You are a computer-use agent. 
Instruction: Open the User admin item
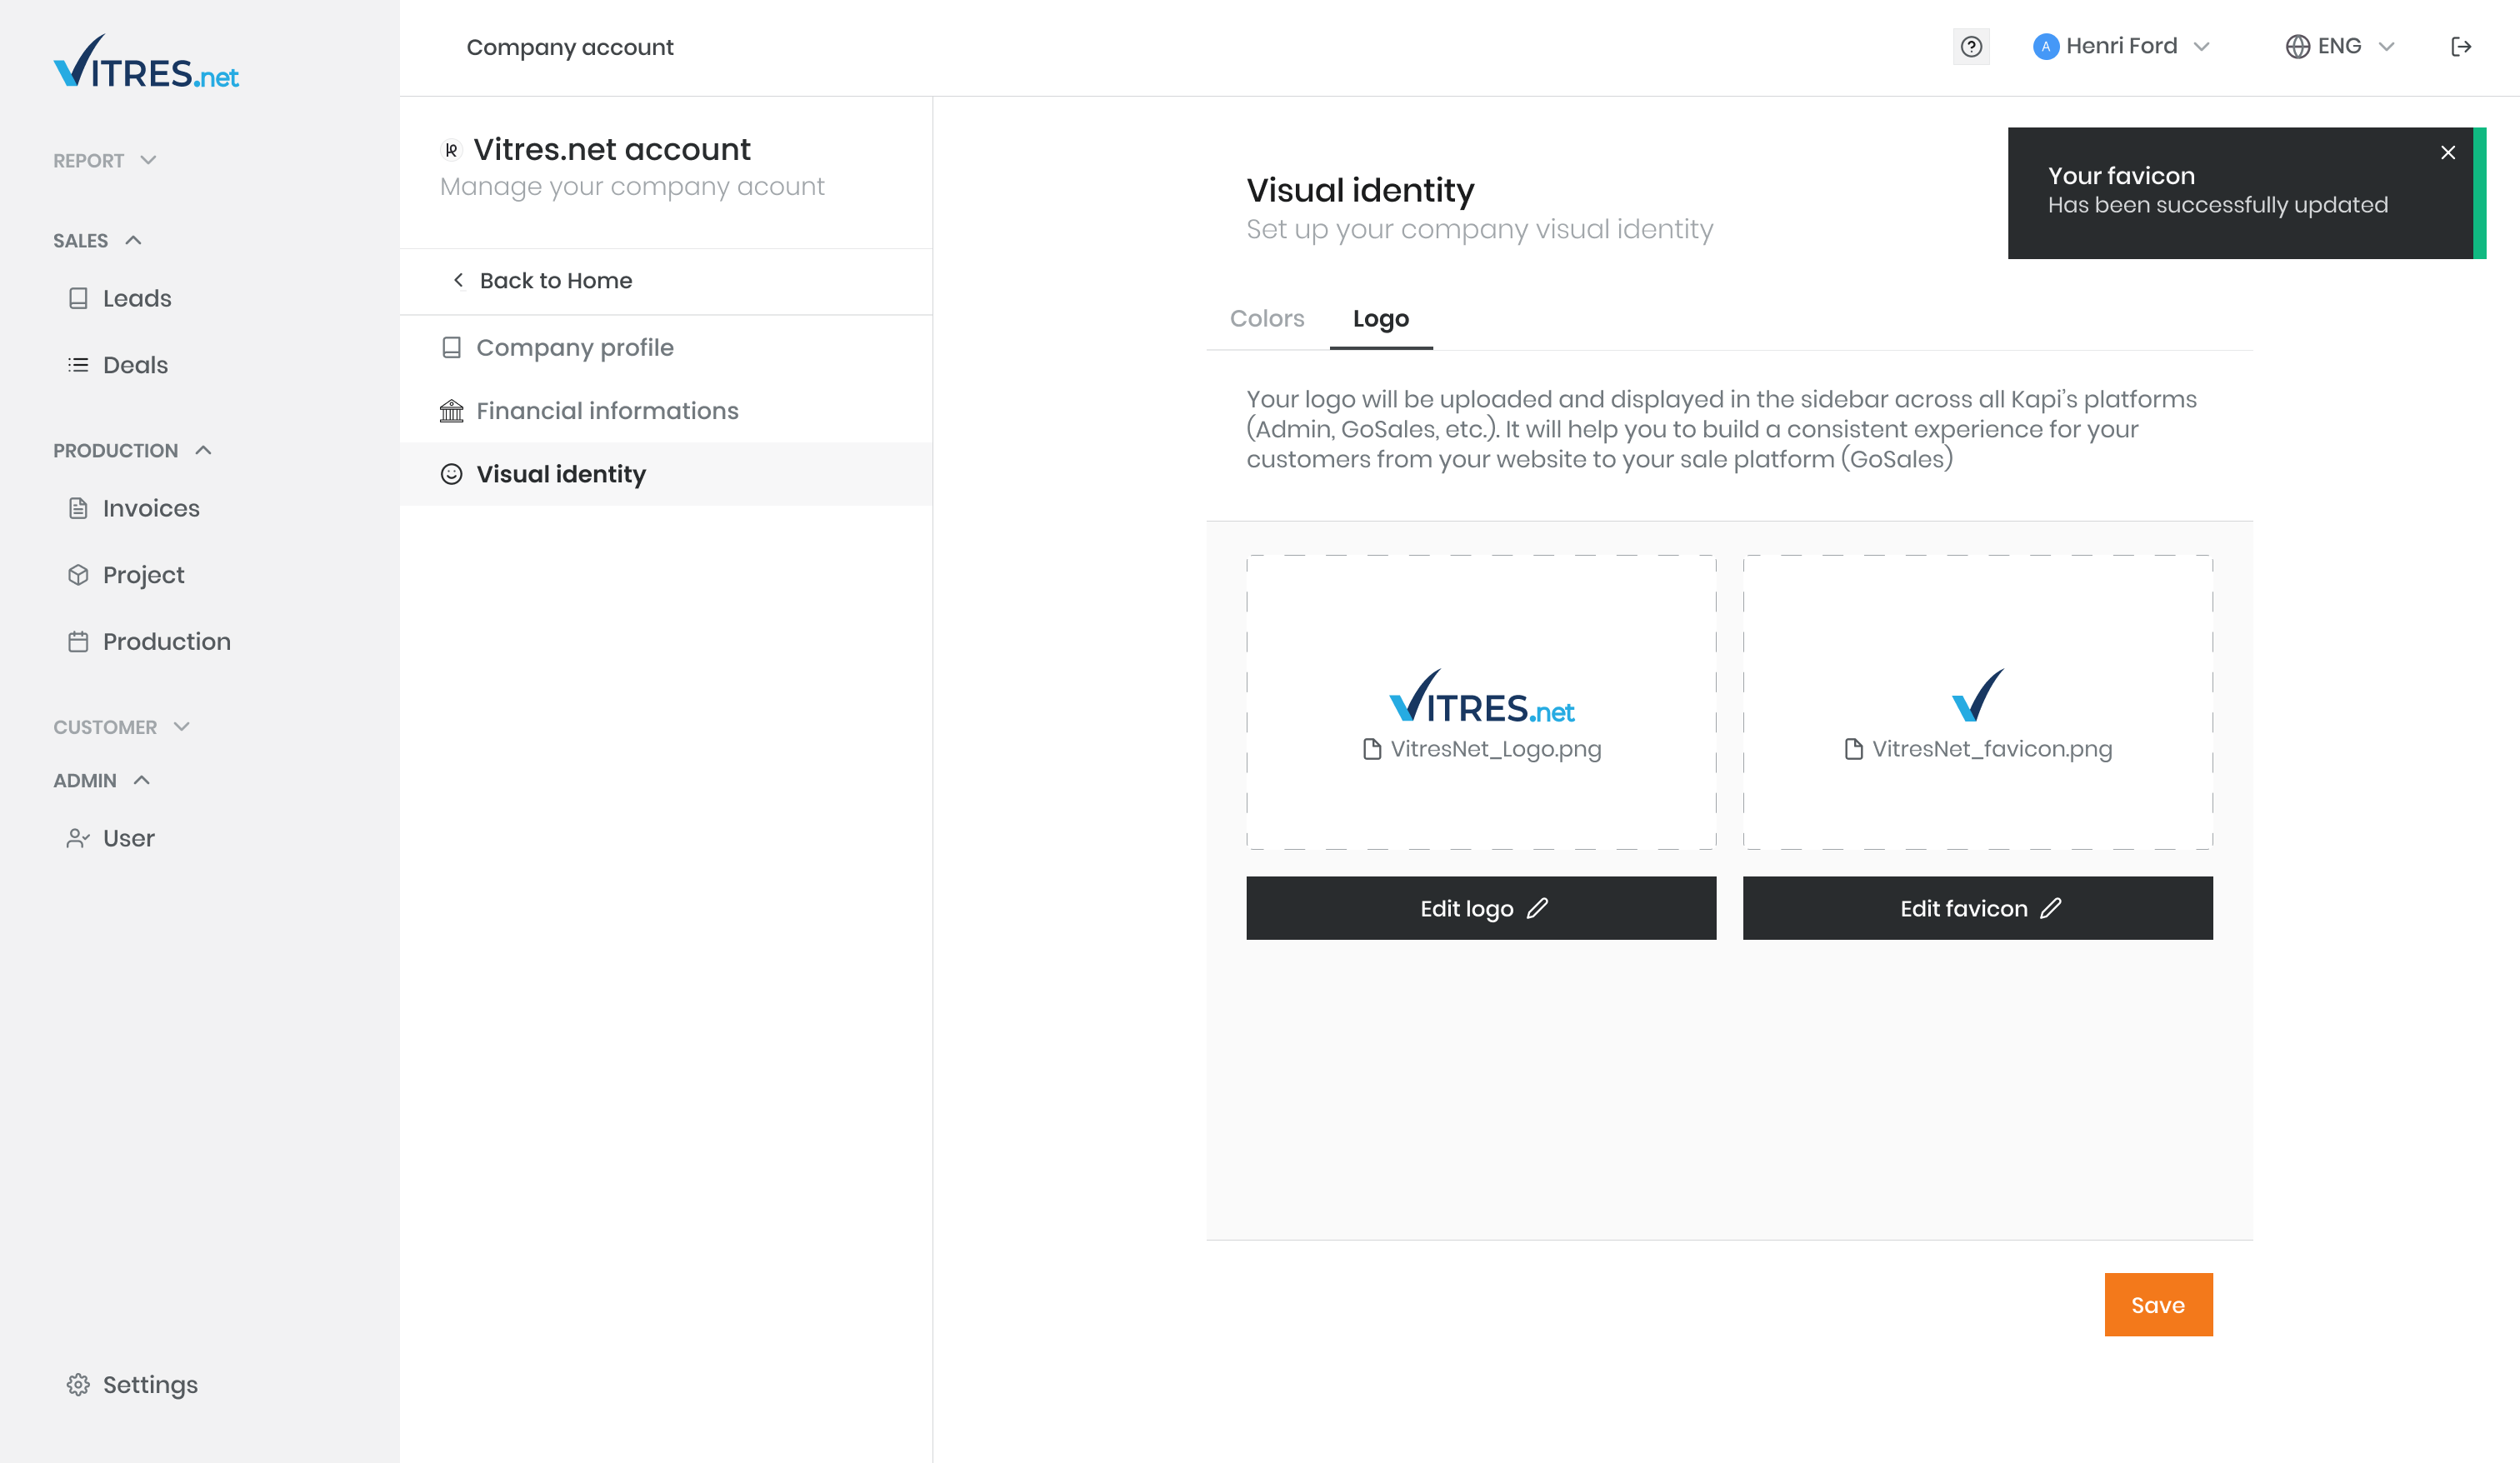point(110,838)
